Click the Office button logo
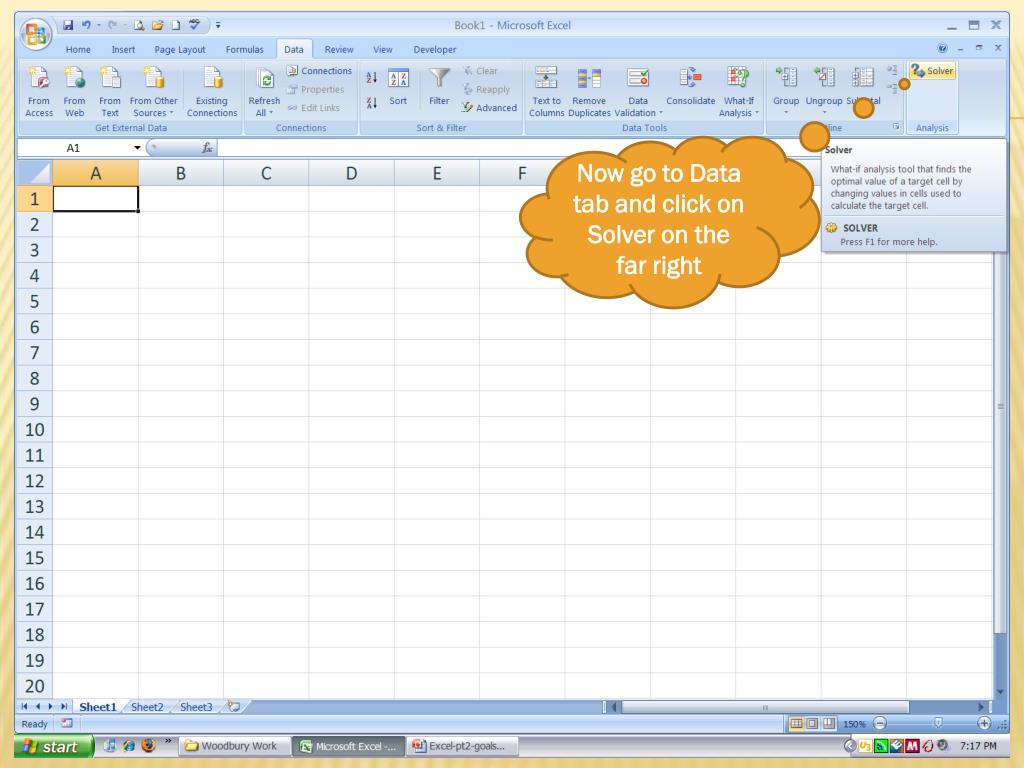 coord(36,33)
